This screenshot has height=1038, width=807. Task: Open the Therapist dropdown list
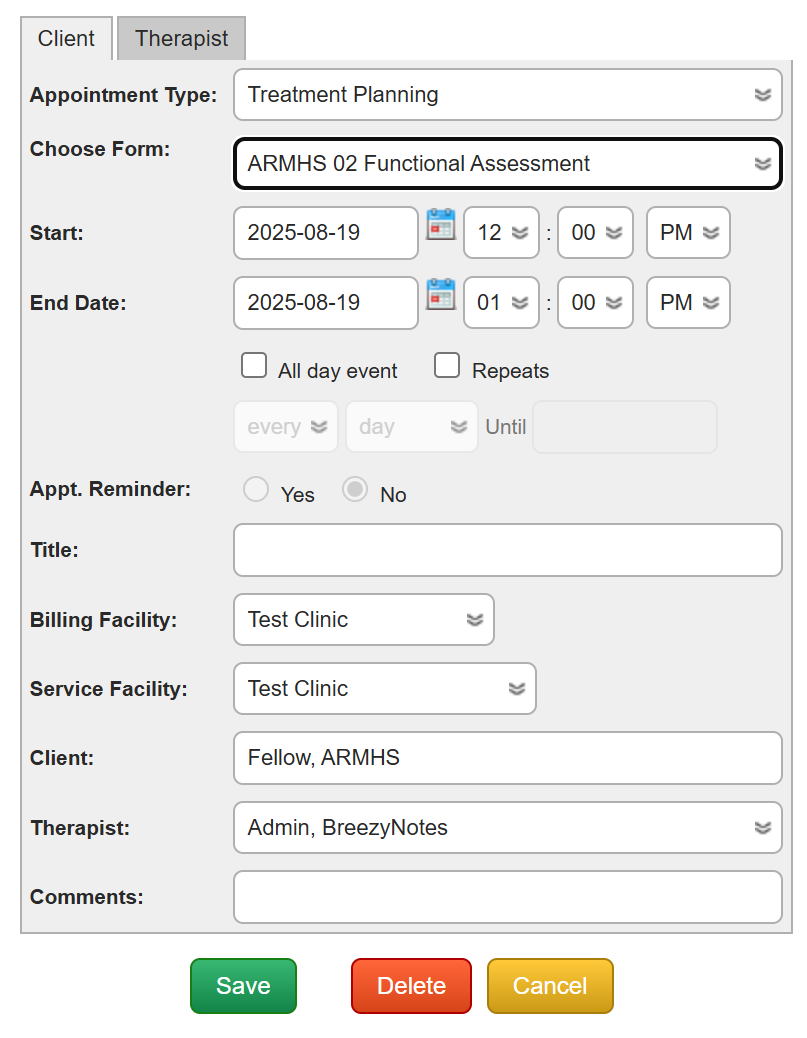tap(507, 828)
